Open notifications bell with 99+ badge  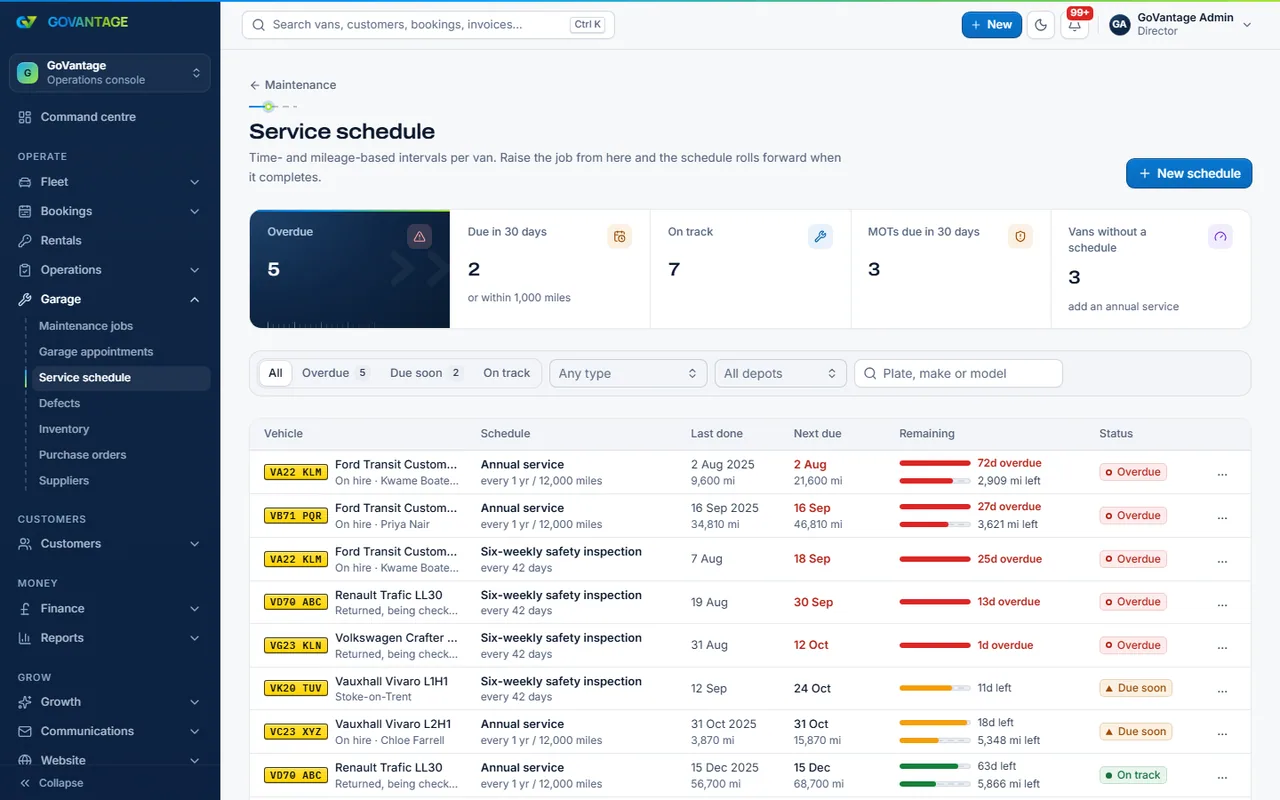(x=1075, y=25)
